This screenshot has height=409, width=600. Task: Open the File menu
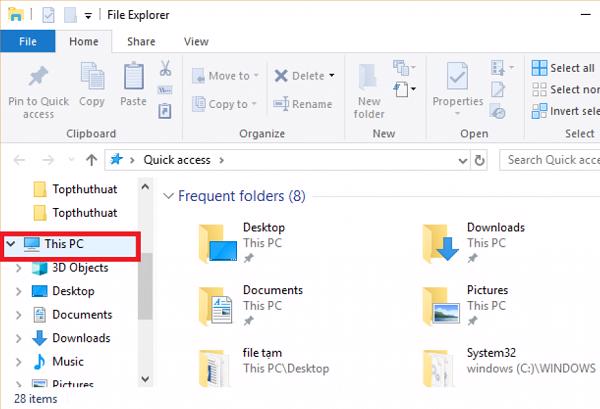point(26,42)
